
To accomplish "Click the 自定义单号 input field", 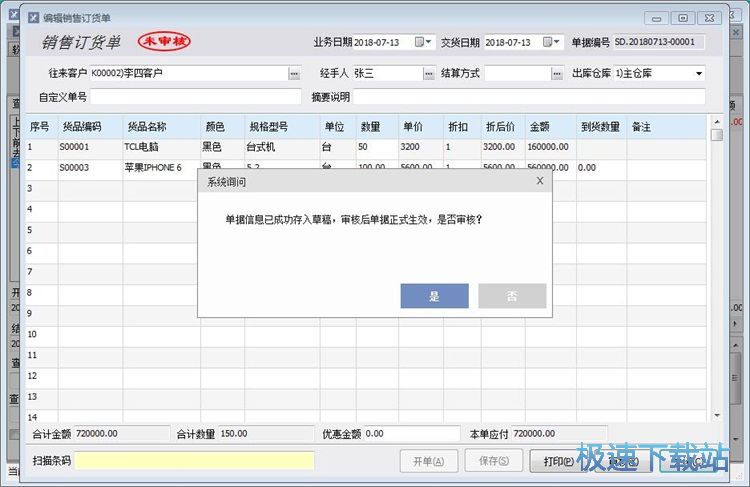I will [196, 97].
